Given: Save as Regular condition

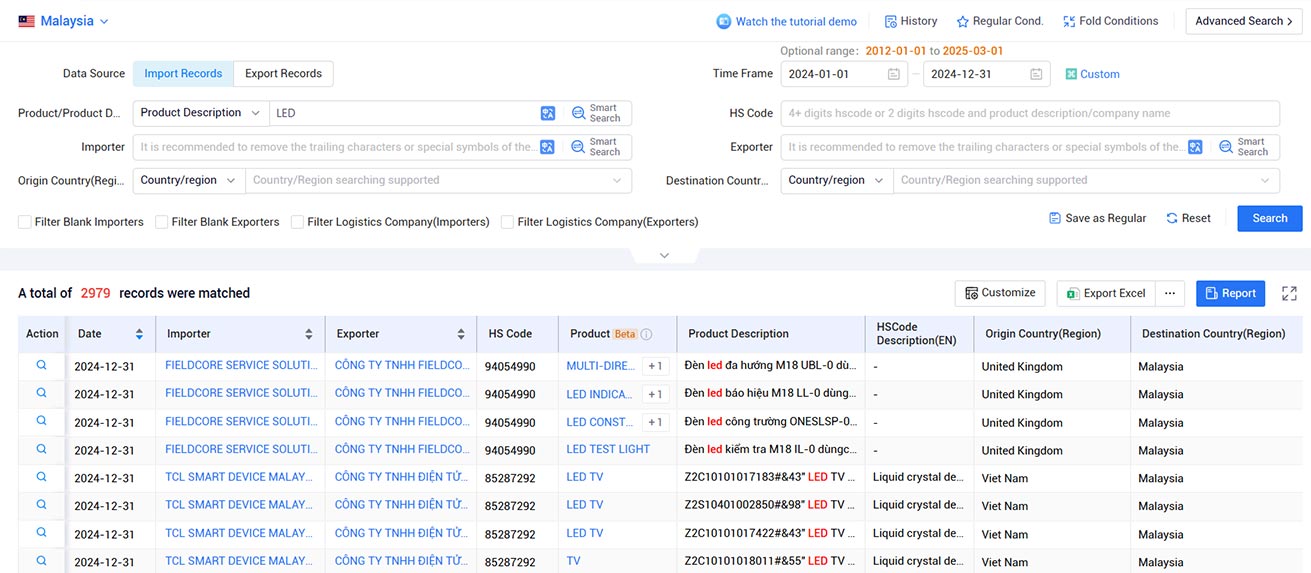Looking at the screenshot, I should (x=1097, y=218).
